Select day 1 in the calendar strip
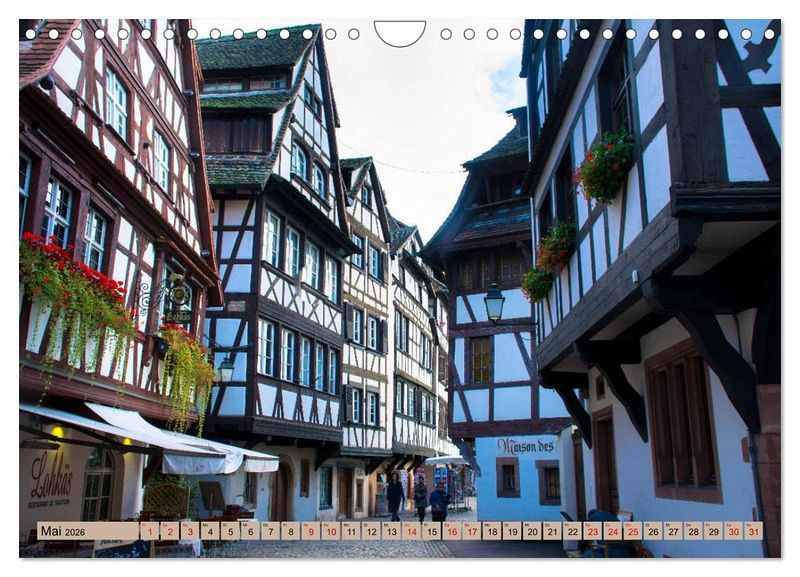The height and width of the screenshot is (577, 800). pos(149,531)
